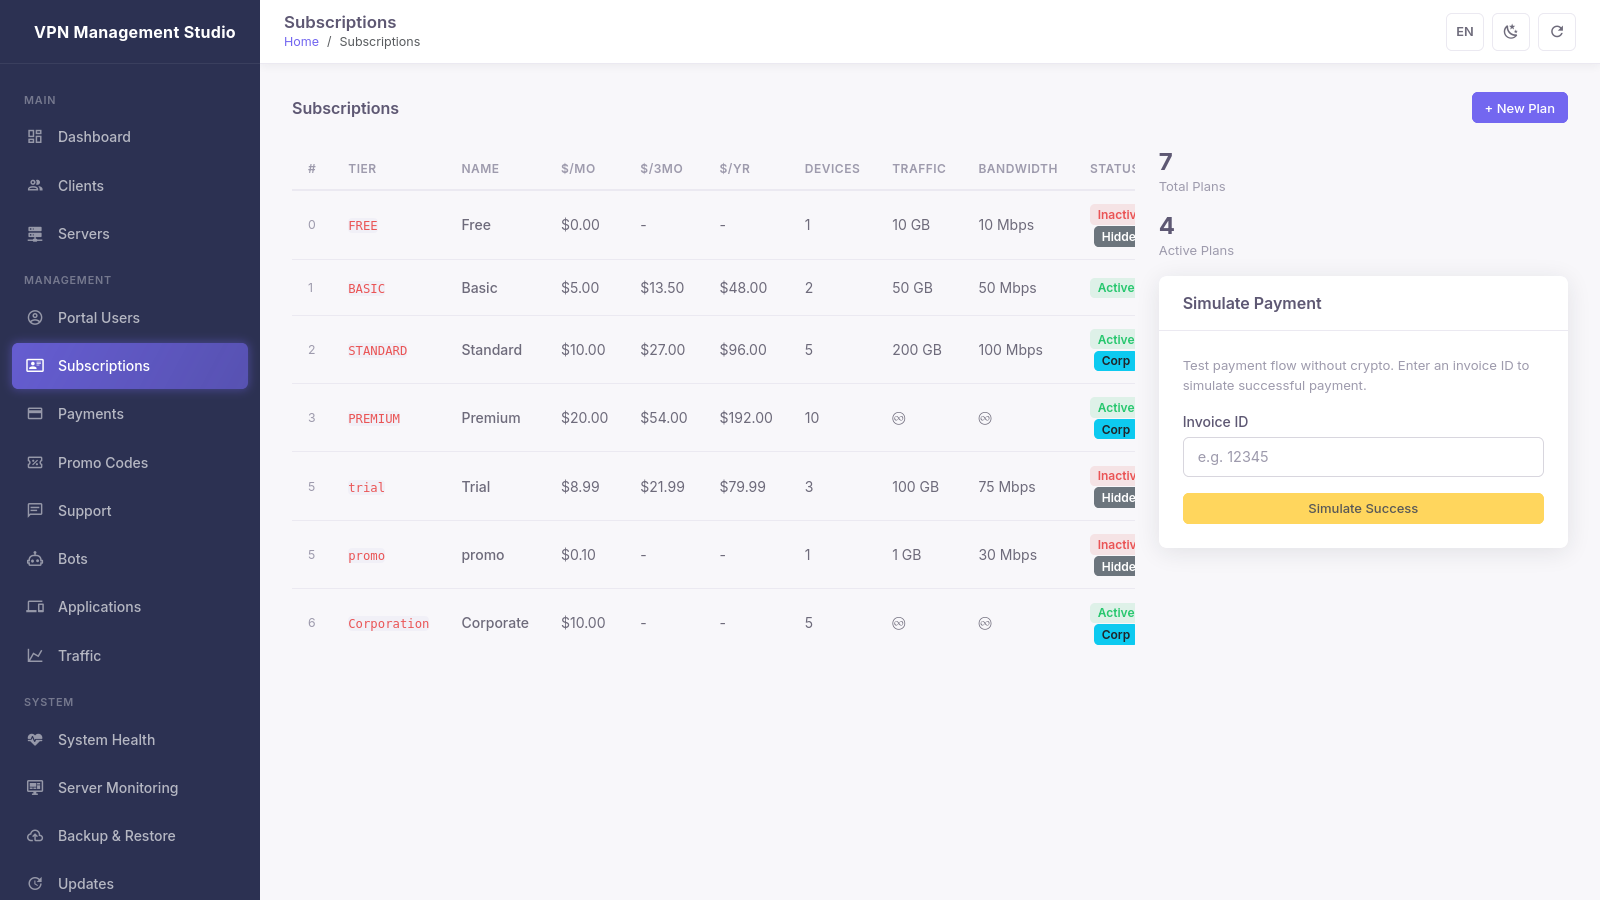
Task: Open Traffic via the chart icon
Action: (x=34, y=655)
